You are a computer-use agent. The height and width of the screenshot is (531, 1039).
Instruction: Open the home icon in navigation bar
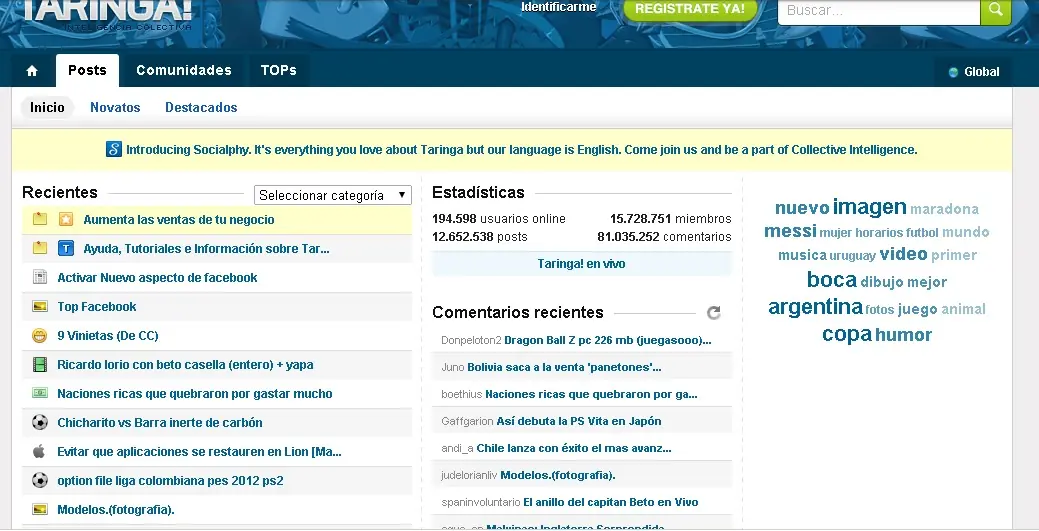click(x=32, y=71)
